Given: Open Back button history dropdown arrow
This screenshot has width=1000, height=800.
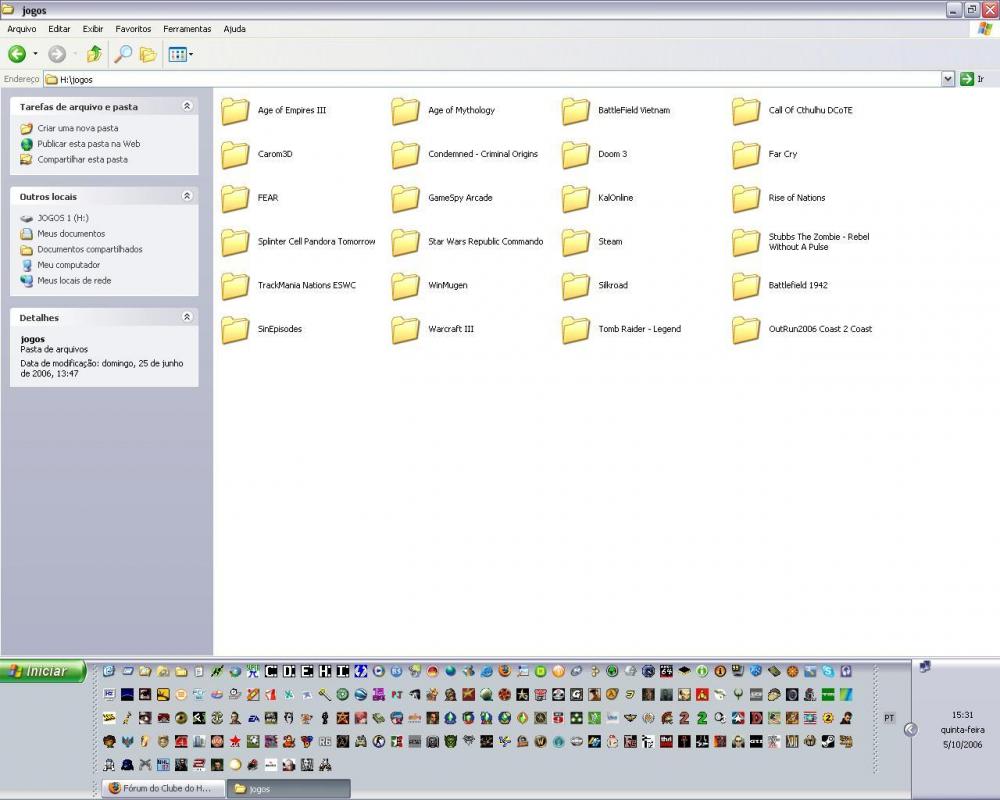Looking at the screenshot, I should 35,54.
